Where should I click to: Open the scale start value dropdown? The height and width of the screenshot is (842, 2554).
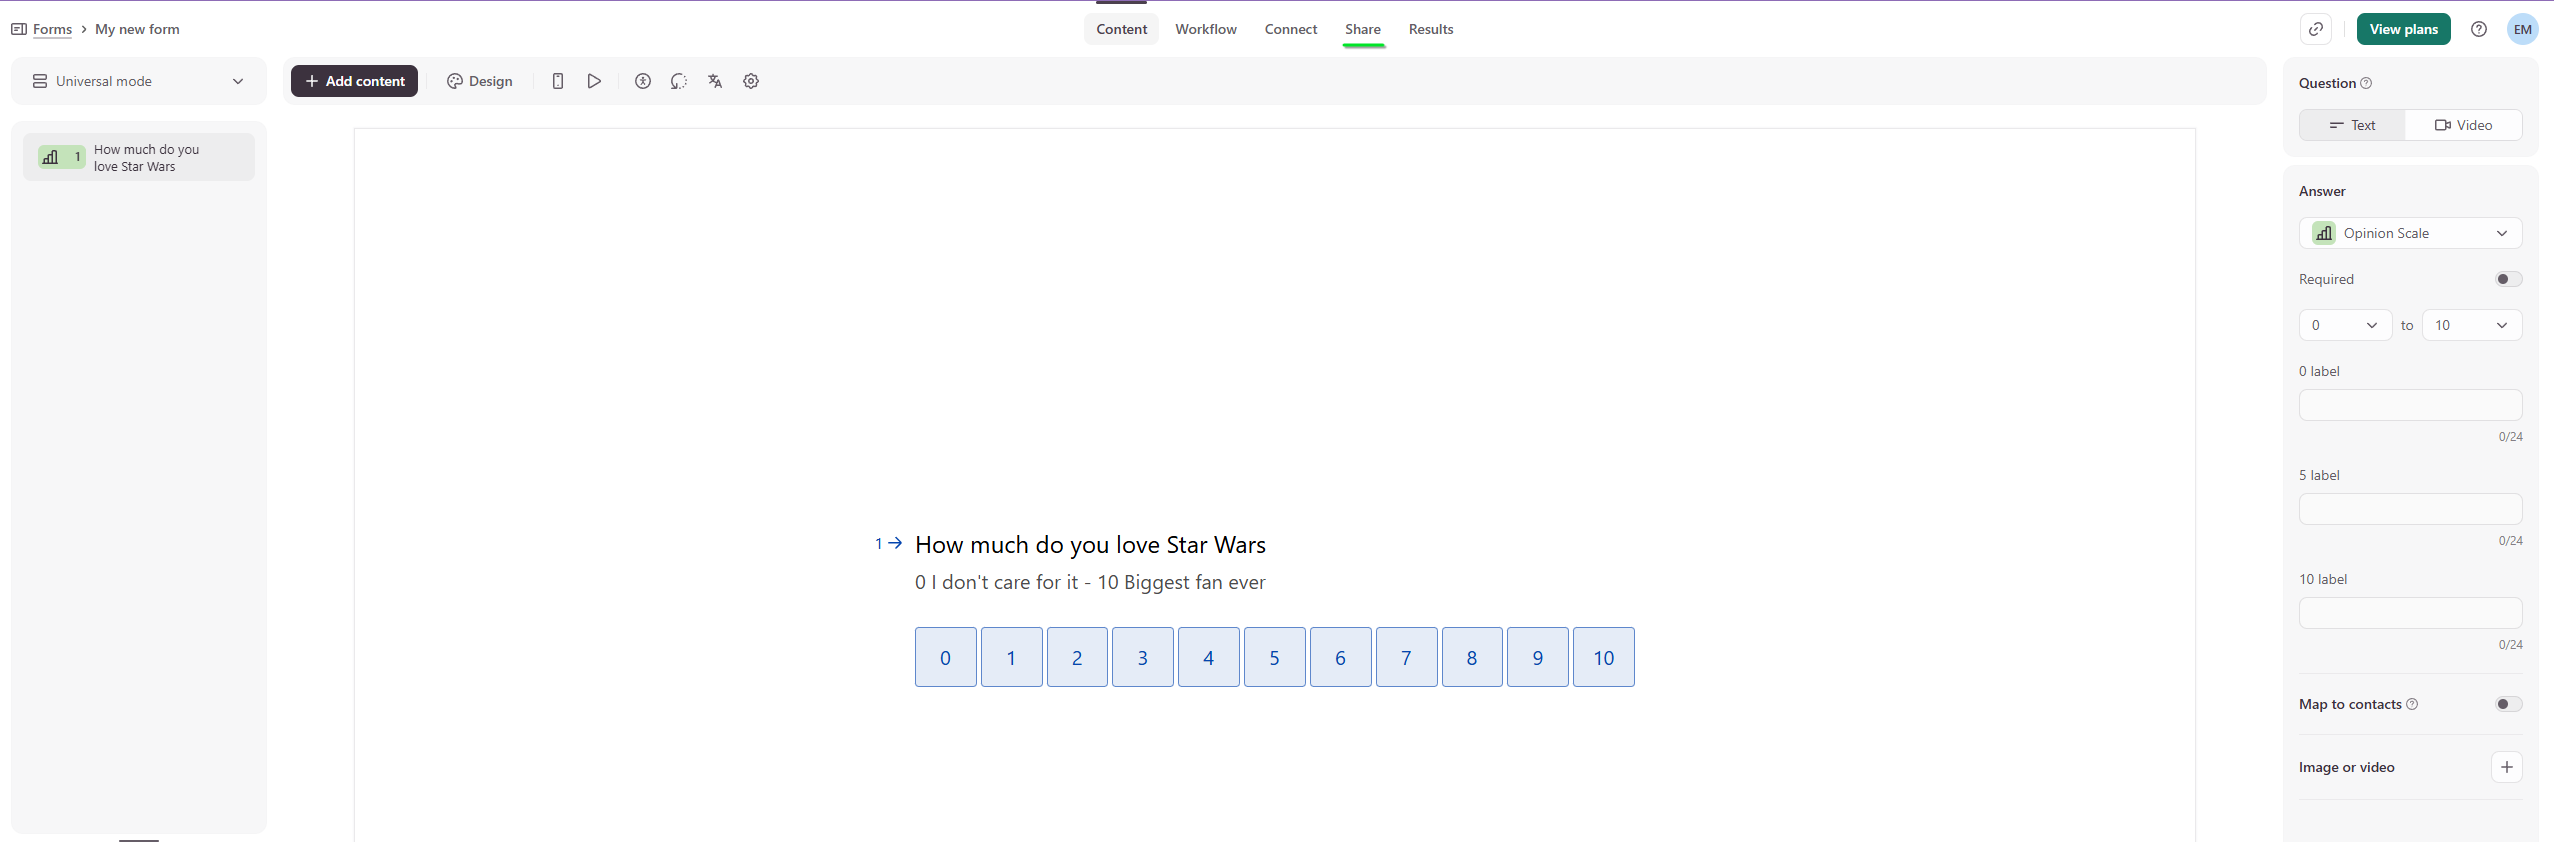click(2345, 325)
